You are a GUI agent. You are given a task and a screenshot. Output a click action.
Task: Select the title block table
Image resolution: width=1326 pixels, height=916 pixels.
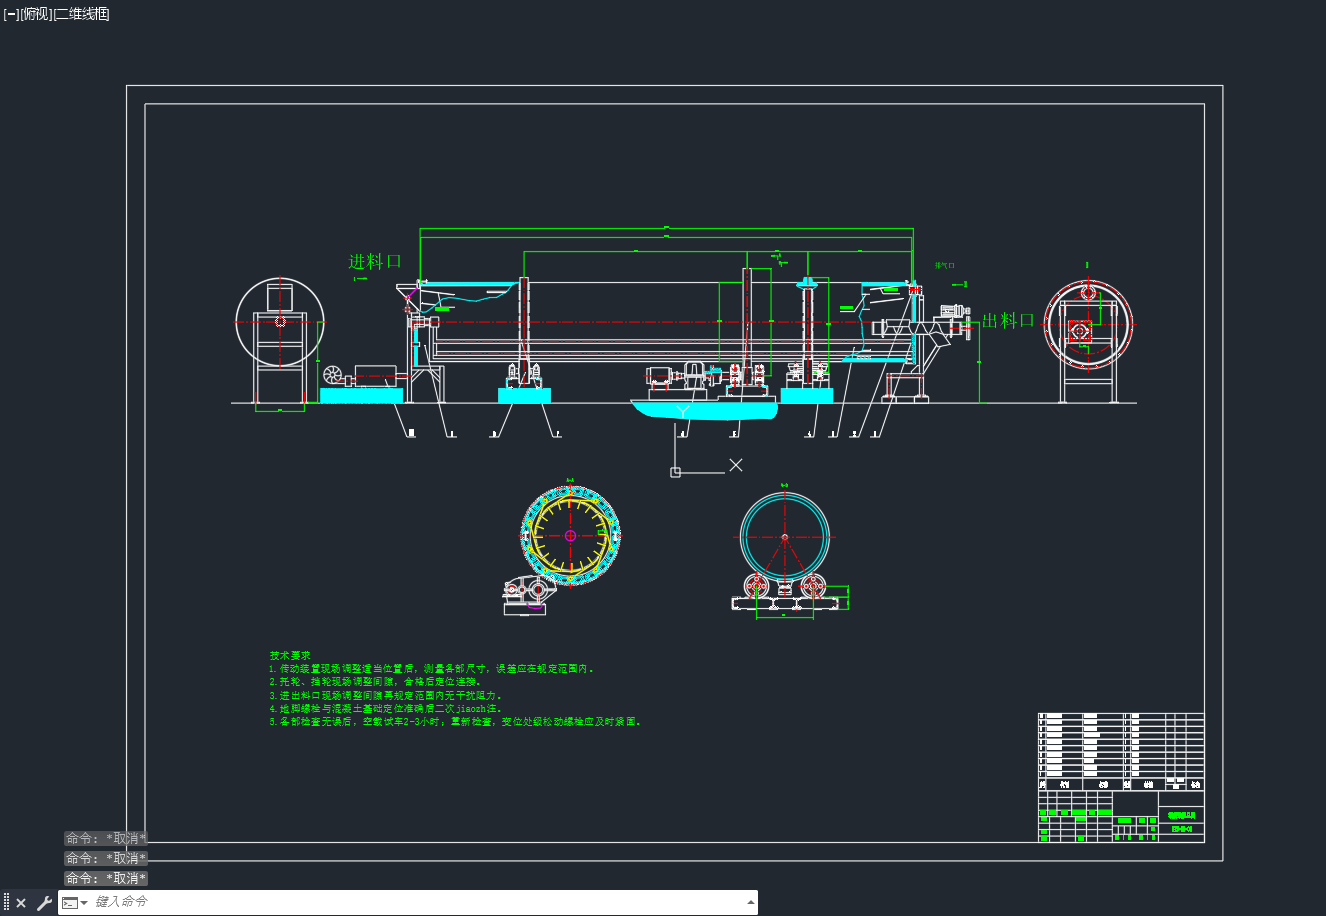pyautogui.click(x=1121, y=777)
